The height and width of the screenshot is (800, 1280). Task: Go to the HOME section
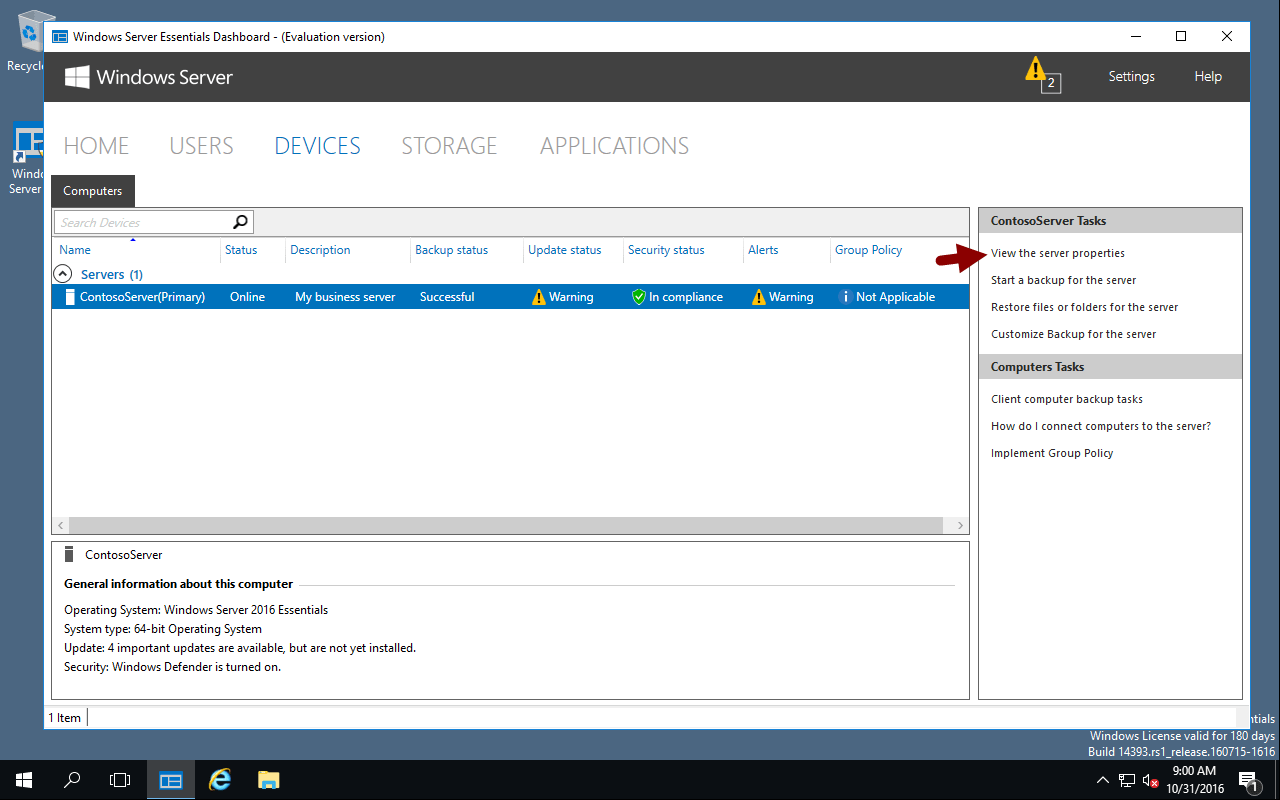point(96,146)
